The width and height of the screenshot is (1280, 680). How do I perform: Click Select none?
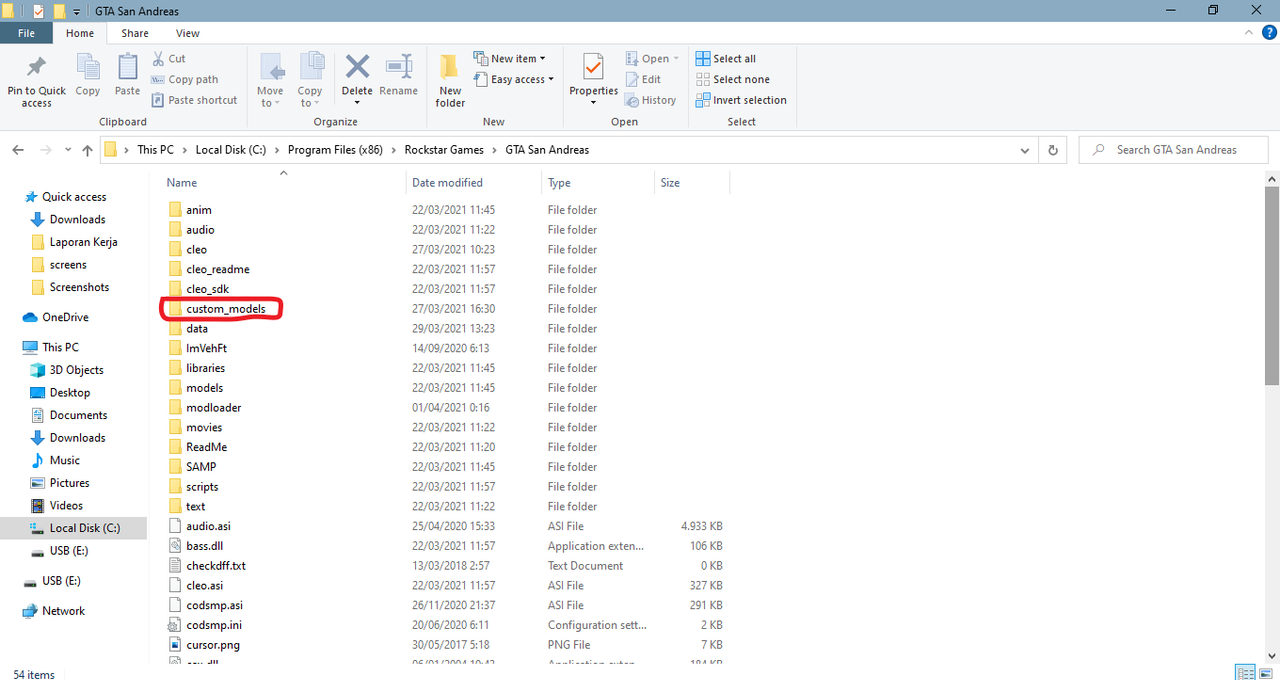tap(733, 80)
